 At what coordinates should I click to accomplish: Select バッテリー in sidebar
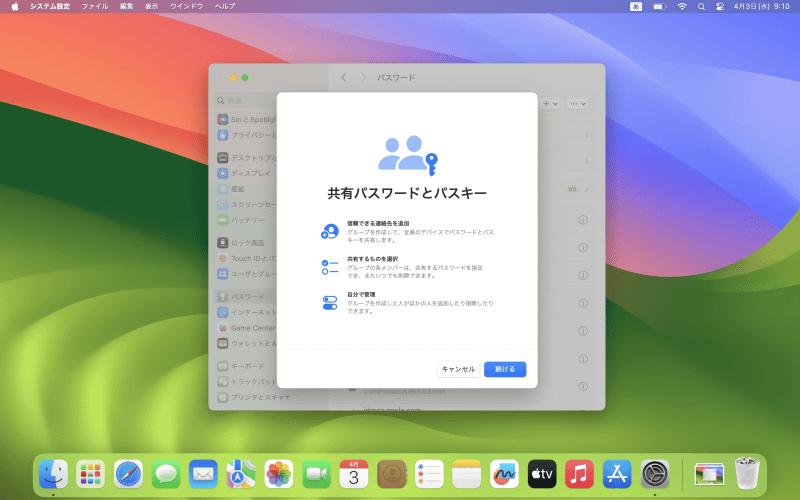247,220
